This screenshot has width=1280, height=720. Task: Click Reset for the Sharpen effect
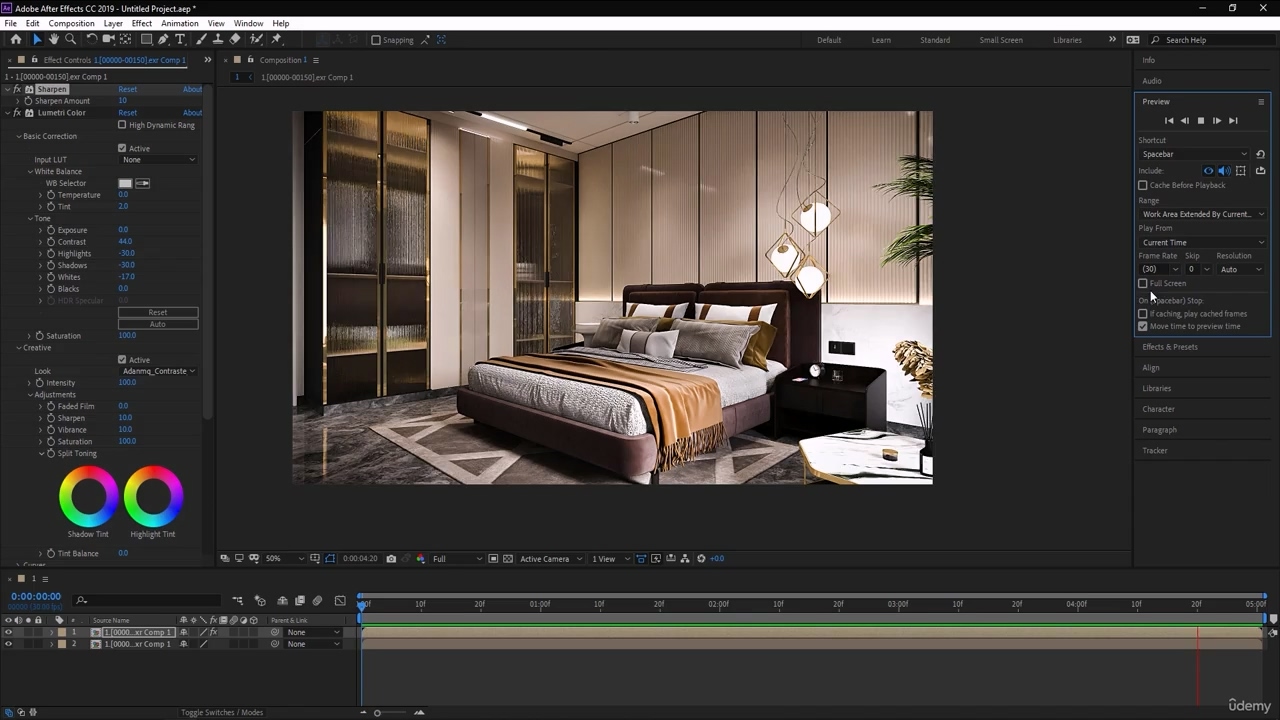127,89
